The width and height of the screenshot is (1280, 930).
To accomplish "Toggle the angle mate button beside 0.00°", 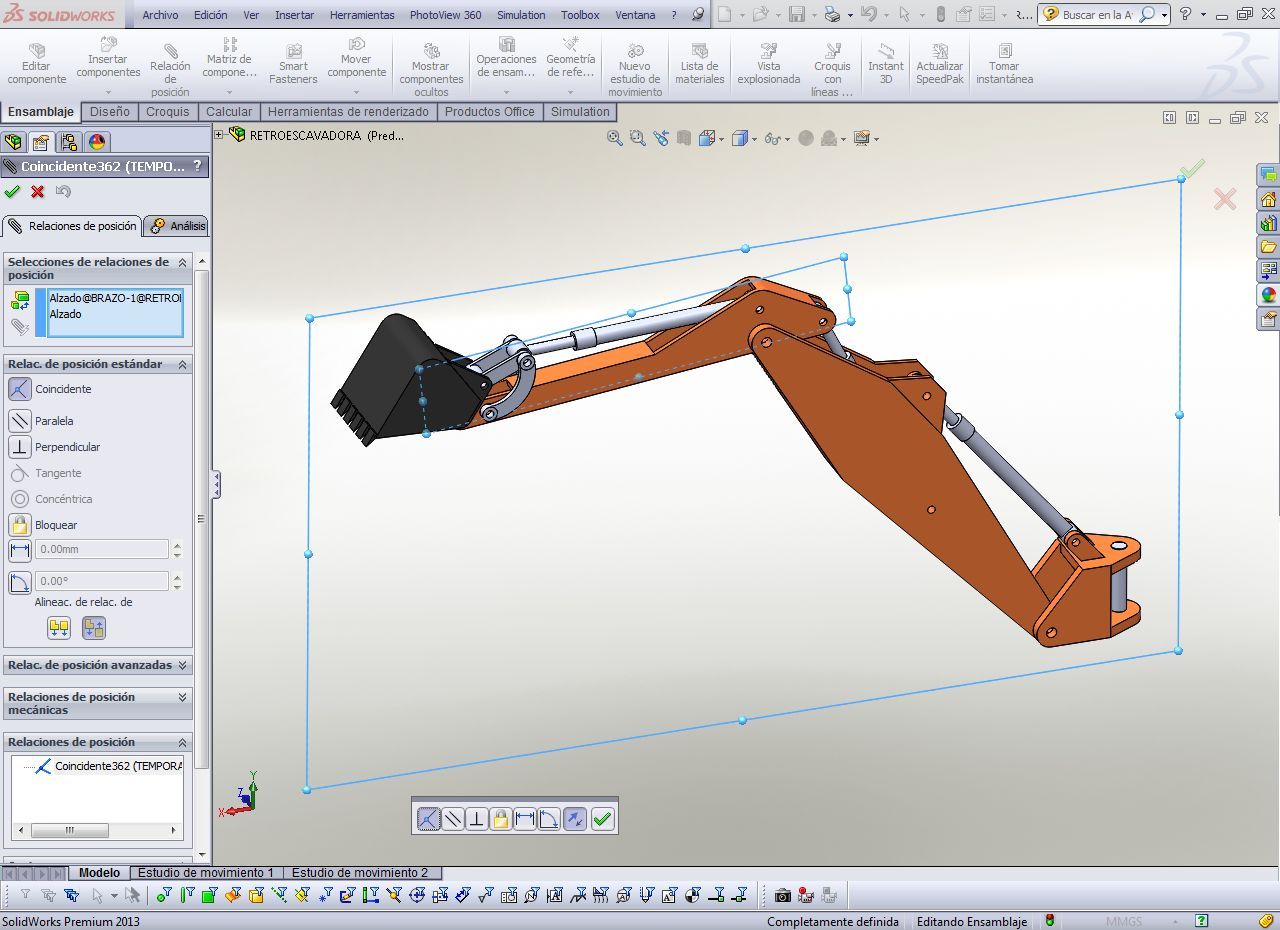I will pos(20,581).
